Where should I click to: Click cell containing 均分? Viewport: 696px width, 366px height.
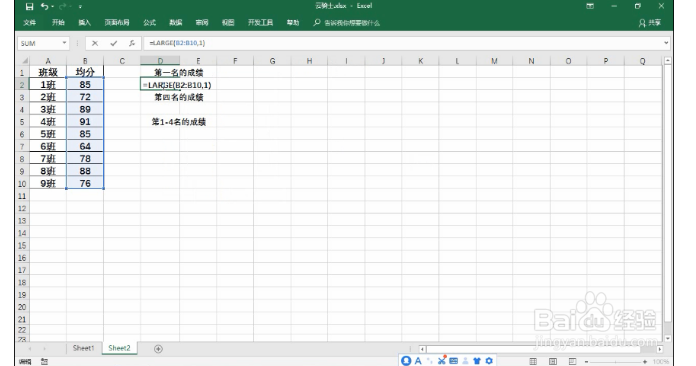click(85, 72)
